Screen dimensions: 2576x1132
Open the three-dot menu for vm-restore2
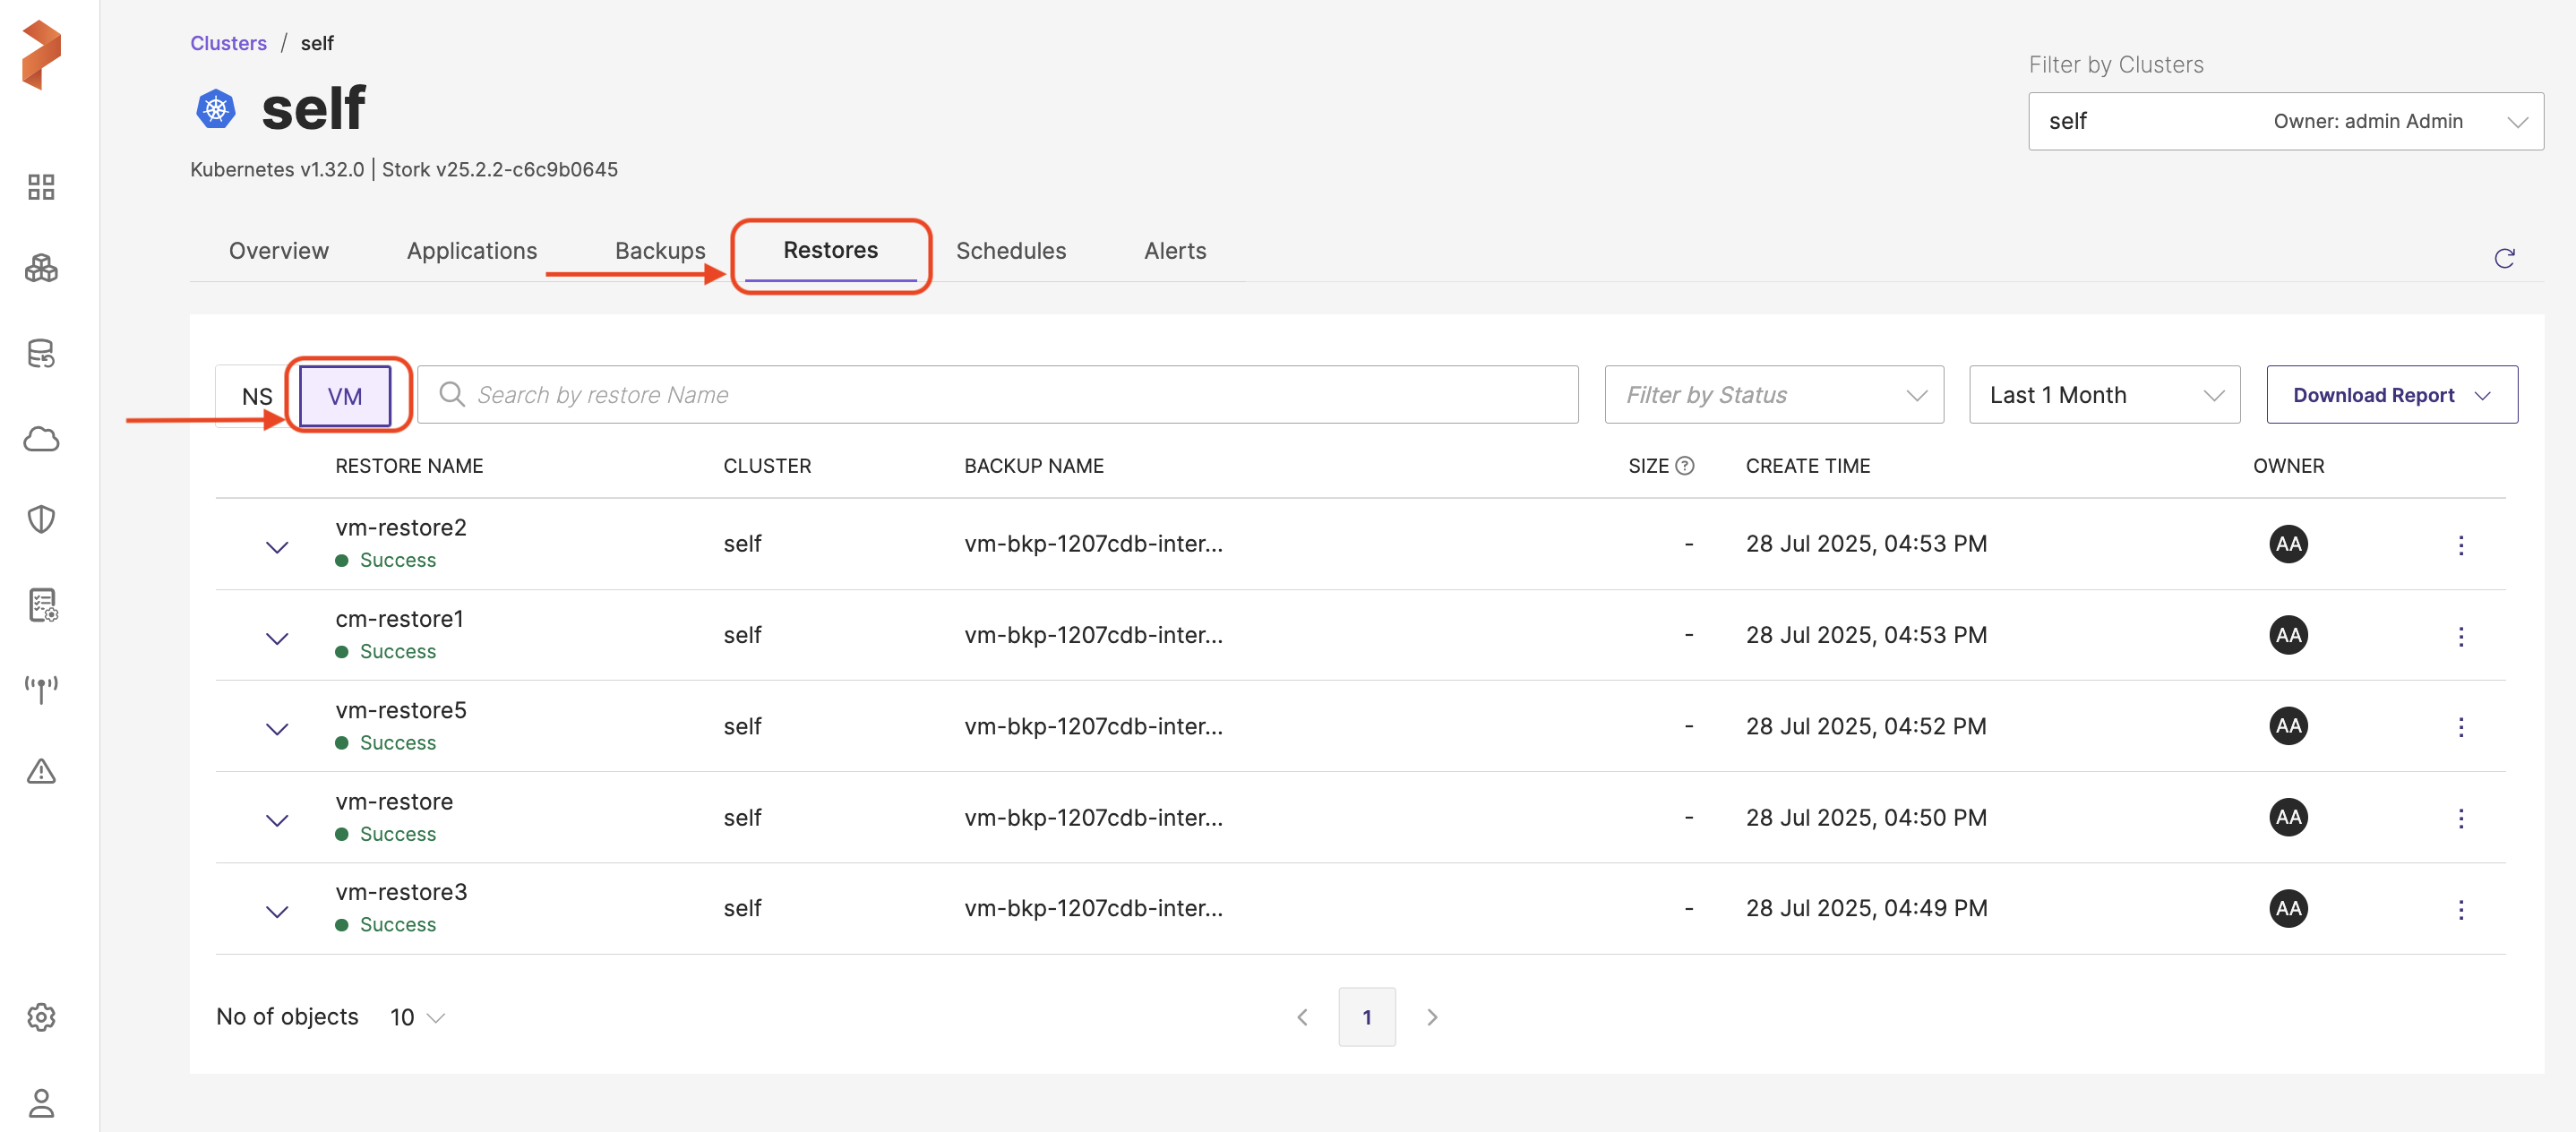click(x=2460, y=545)
